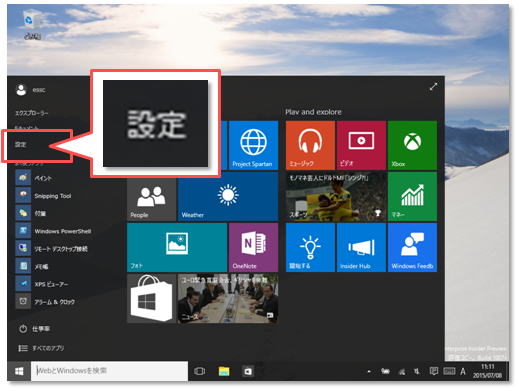Open the news photo tile
Screen dimensions: 519x391
pyautogui.click(x=228, y=299)
